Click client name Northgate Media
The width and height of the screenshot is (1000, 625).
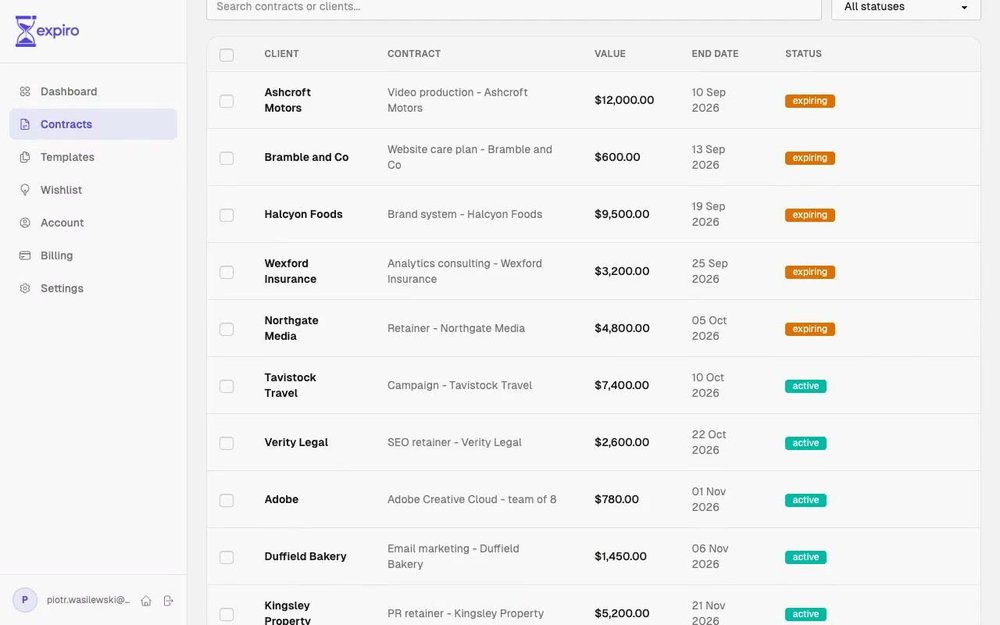[291, 328]
